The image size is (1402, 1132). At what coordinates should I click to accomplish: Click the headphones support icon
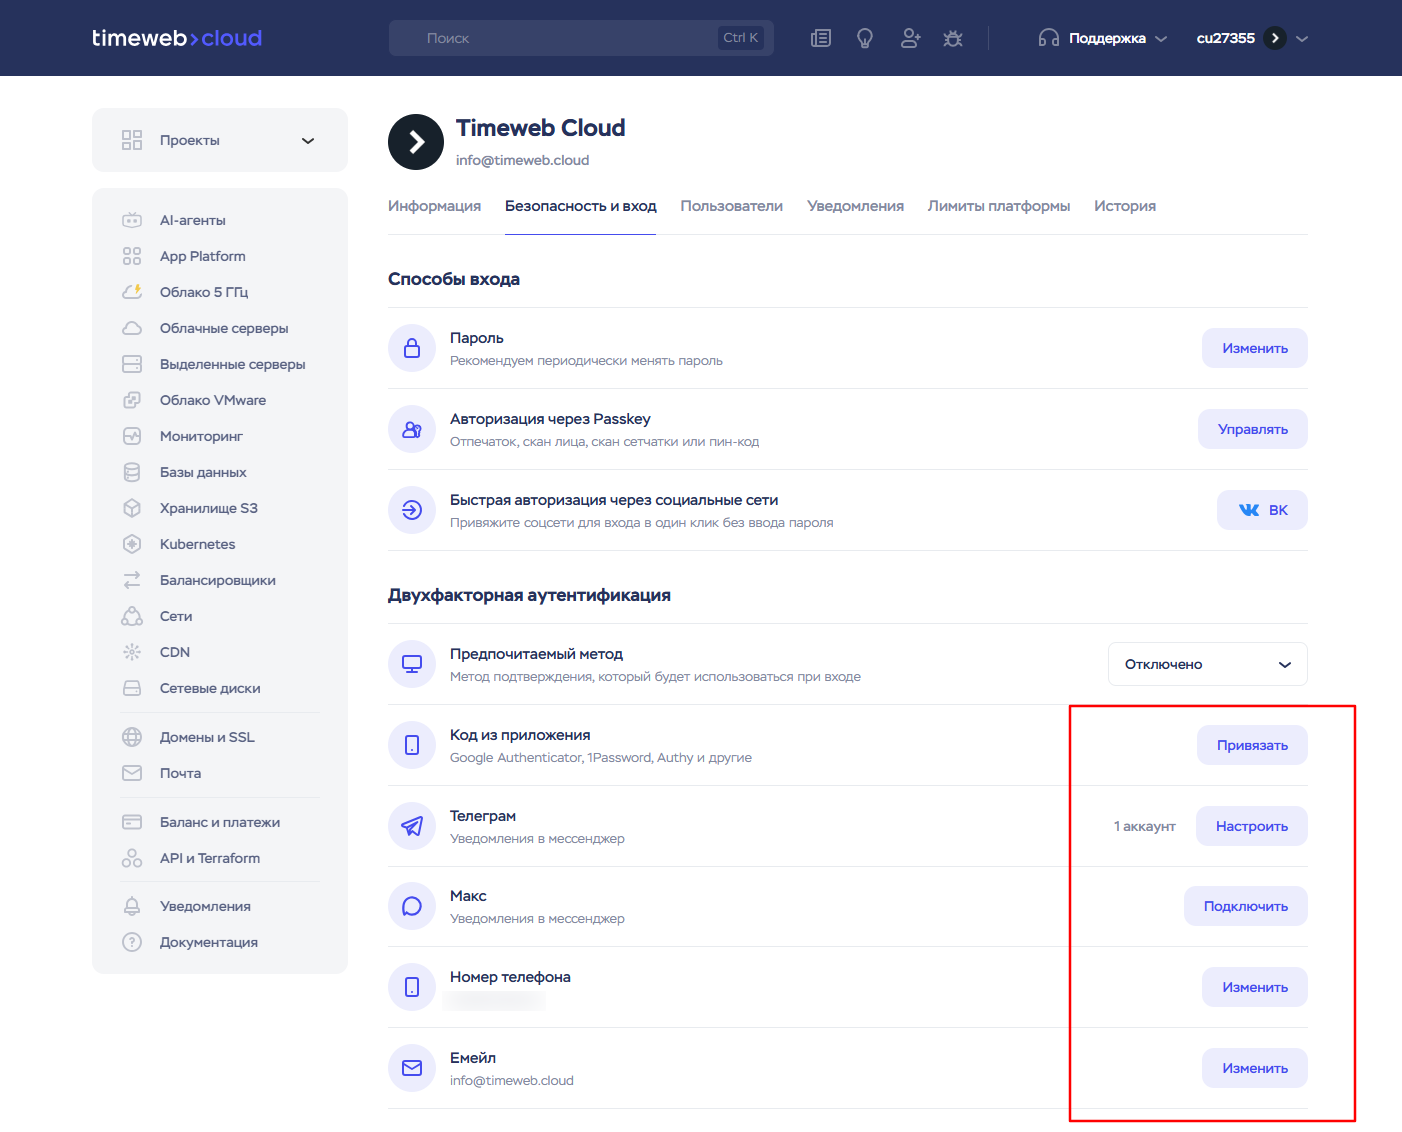tap(1048, 38)
